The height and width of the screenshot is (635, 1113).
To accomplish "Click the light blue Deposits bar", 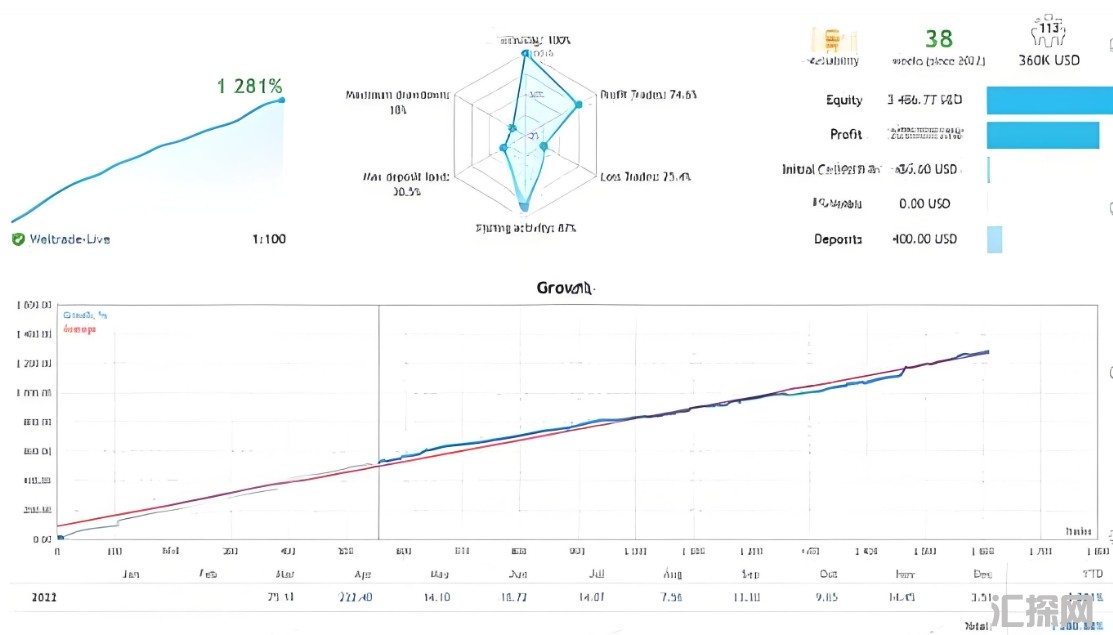I will click(x=994, y=239).
